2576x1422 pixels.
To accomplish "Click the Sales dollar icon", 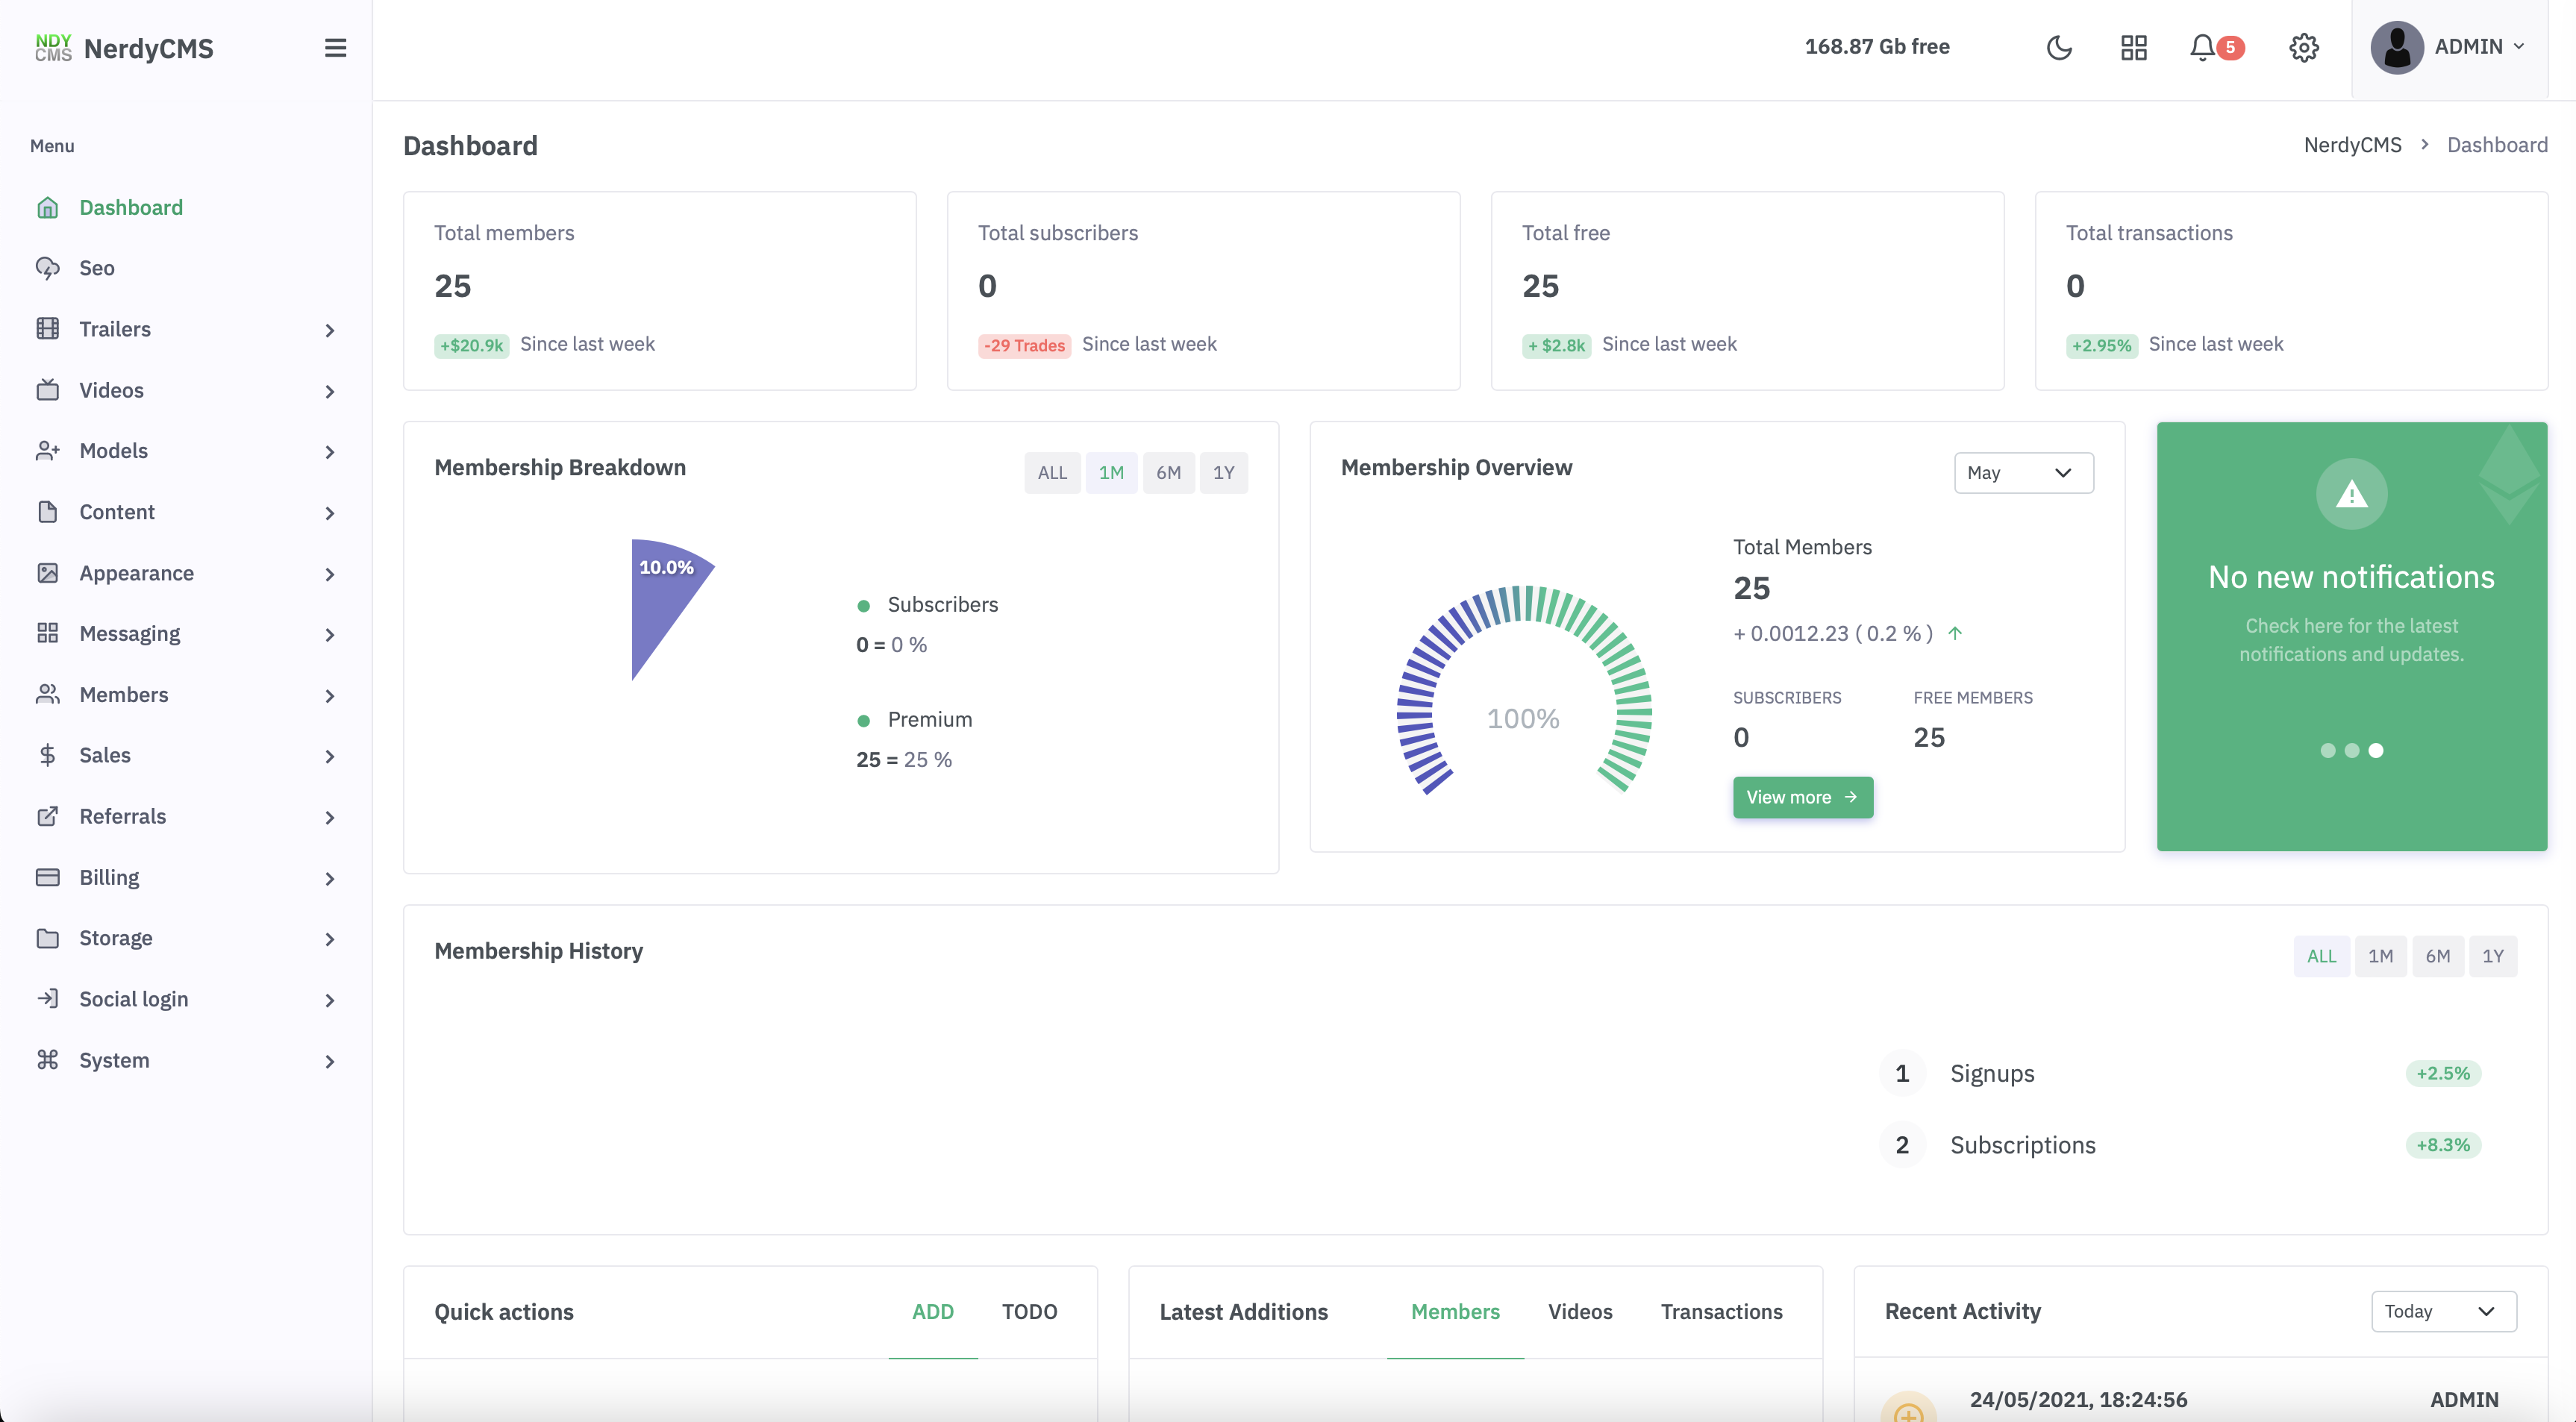I will pyautogui.click(x=47, y=755).
